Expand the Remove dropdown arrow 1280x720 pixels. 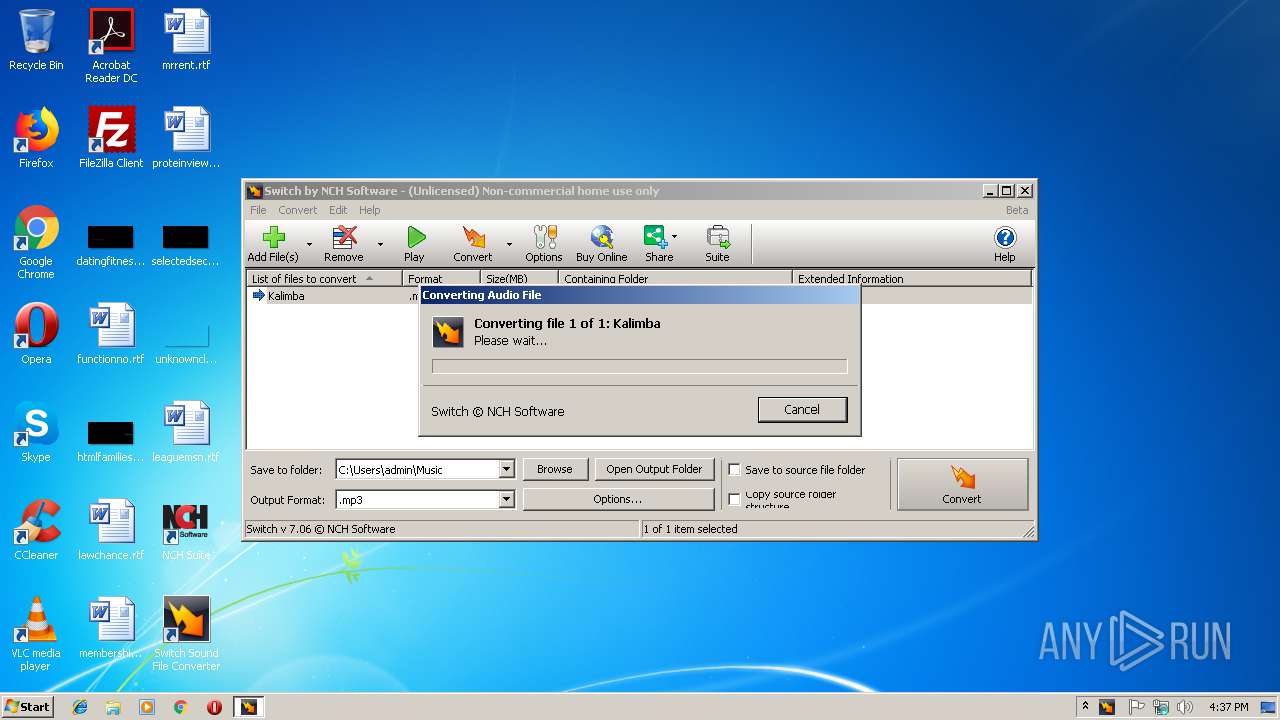pos(380,244)
